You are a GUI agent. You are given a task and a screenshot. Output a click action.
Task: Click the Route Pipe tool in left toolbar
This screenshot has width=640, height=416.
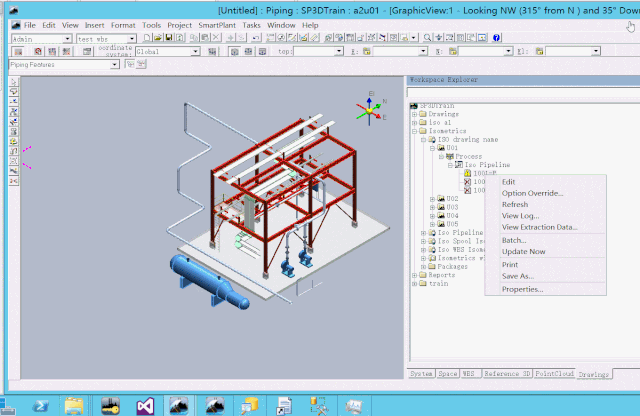click(x=14, y=92)
